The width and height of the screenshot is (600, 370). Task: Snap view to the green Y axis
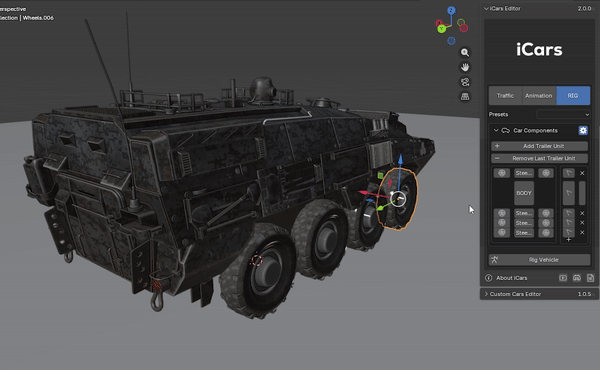pyautogui.click(x=442, y=29)
